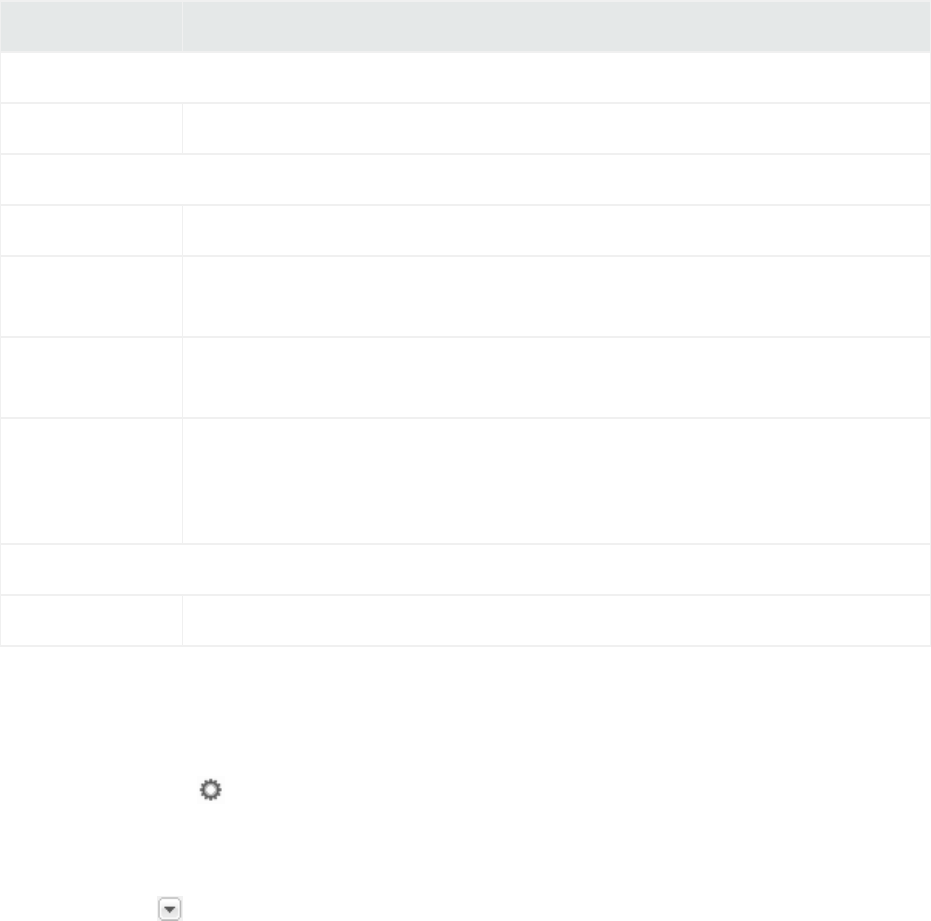Select right cell in the bottom table row
This screenshot has height=921, width=931.
[556, 621]
